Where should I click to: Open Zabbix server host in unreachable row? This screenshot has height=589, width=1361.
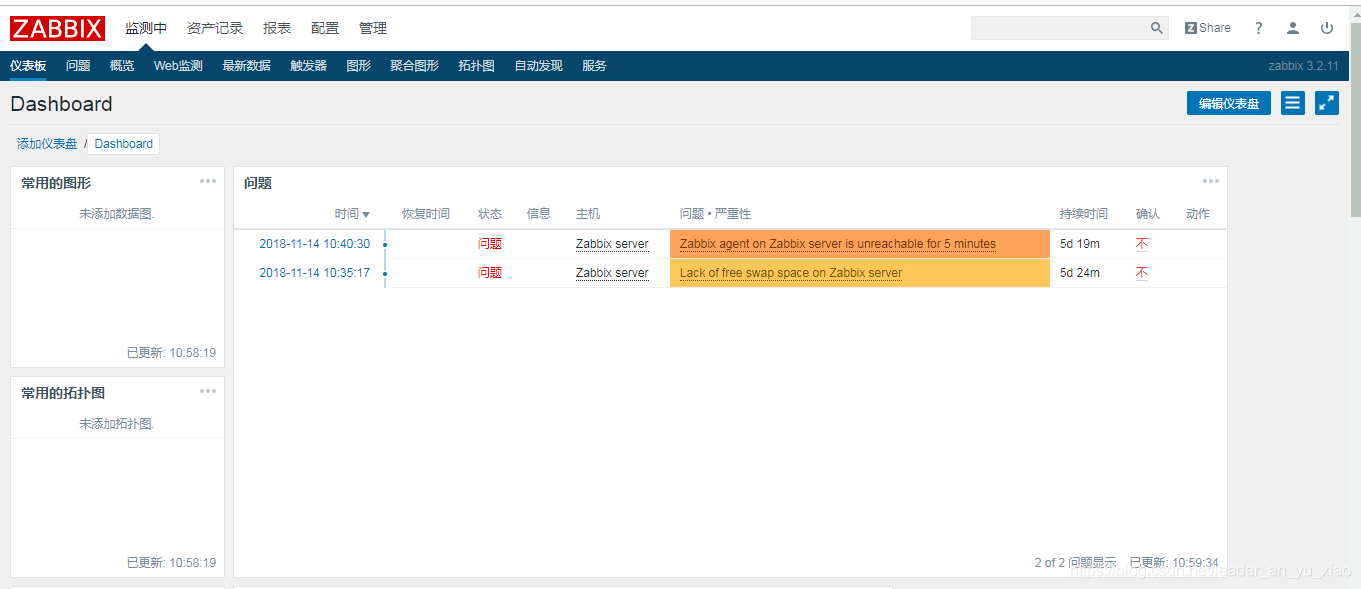pyautogui.click(x=612, y=244)
